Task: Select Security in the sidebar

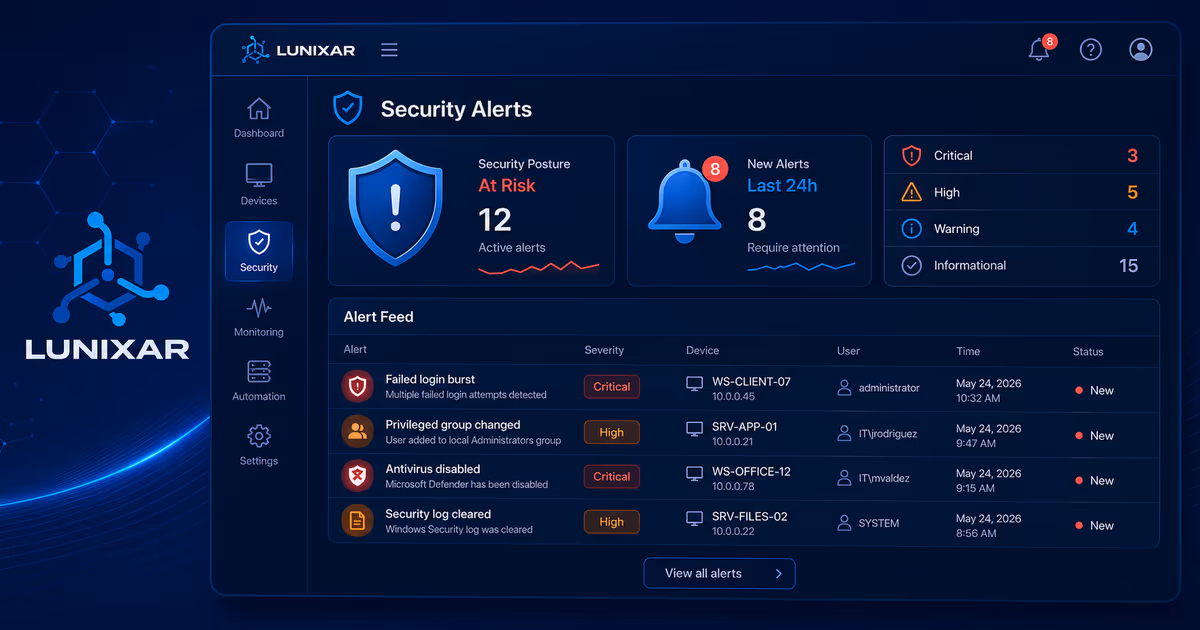Action: pos(259,252)
